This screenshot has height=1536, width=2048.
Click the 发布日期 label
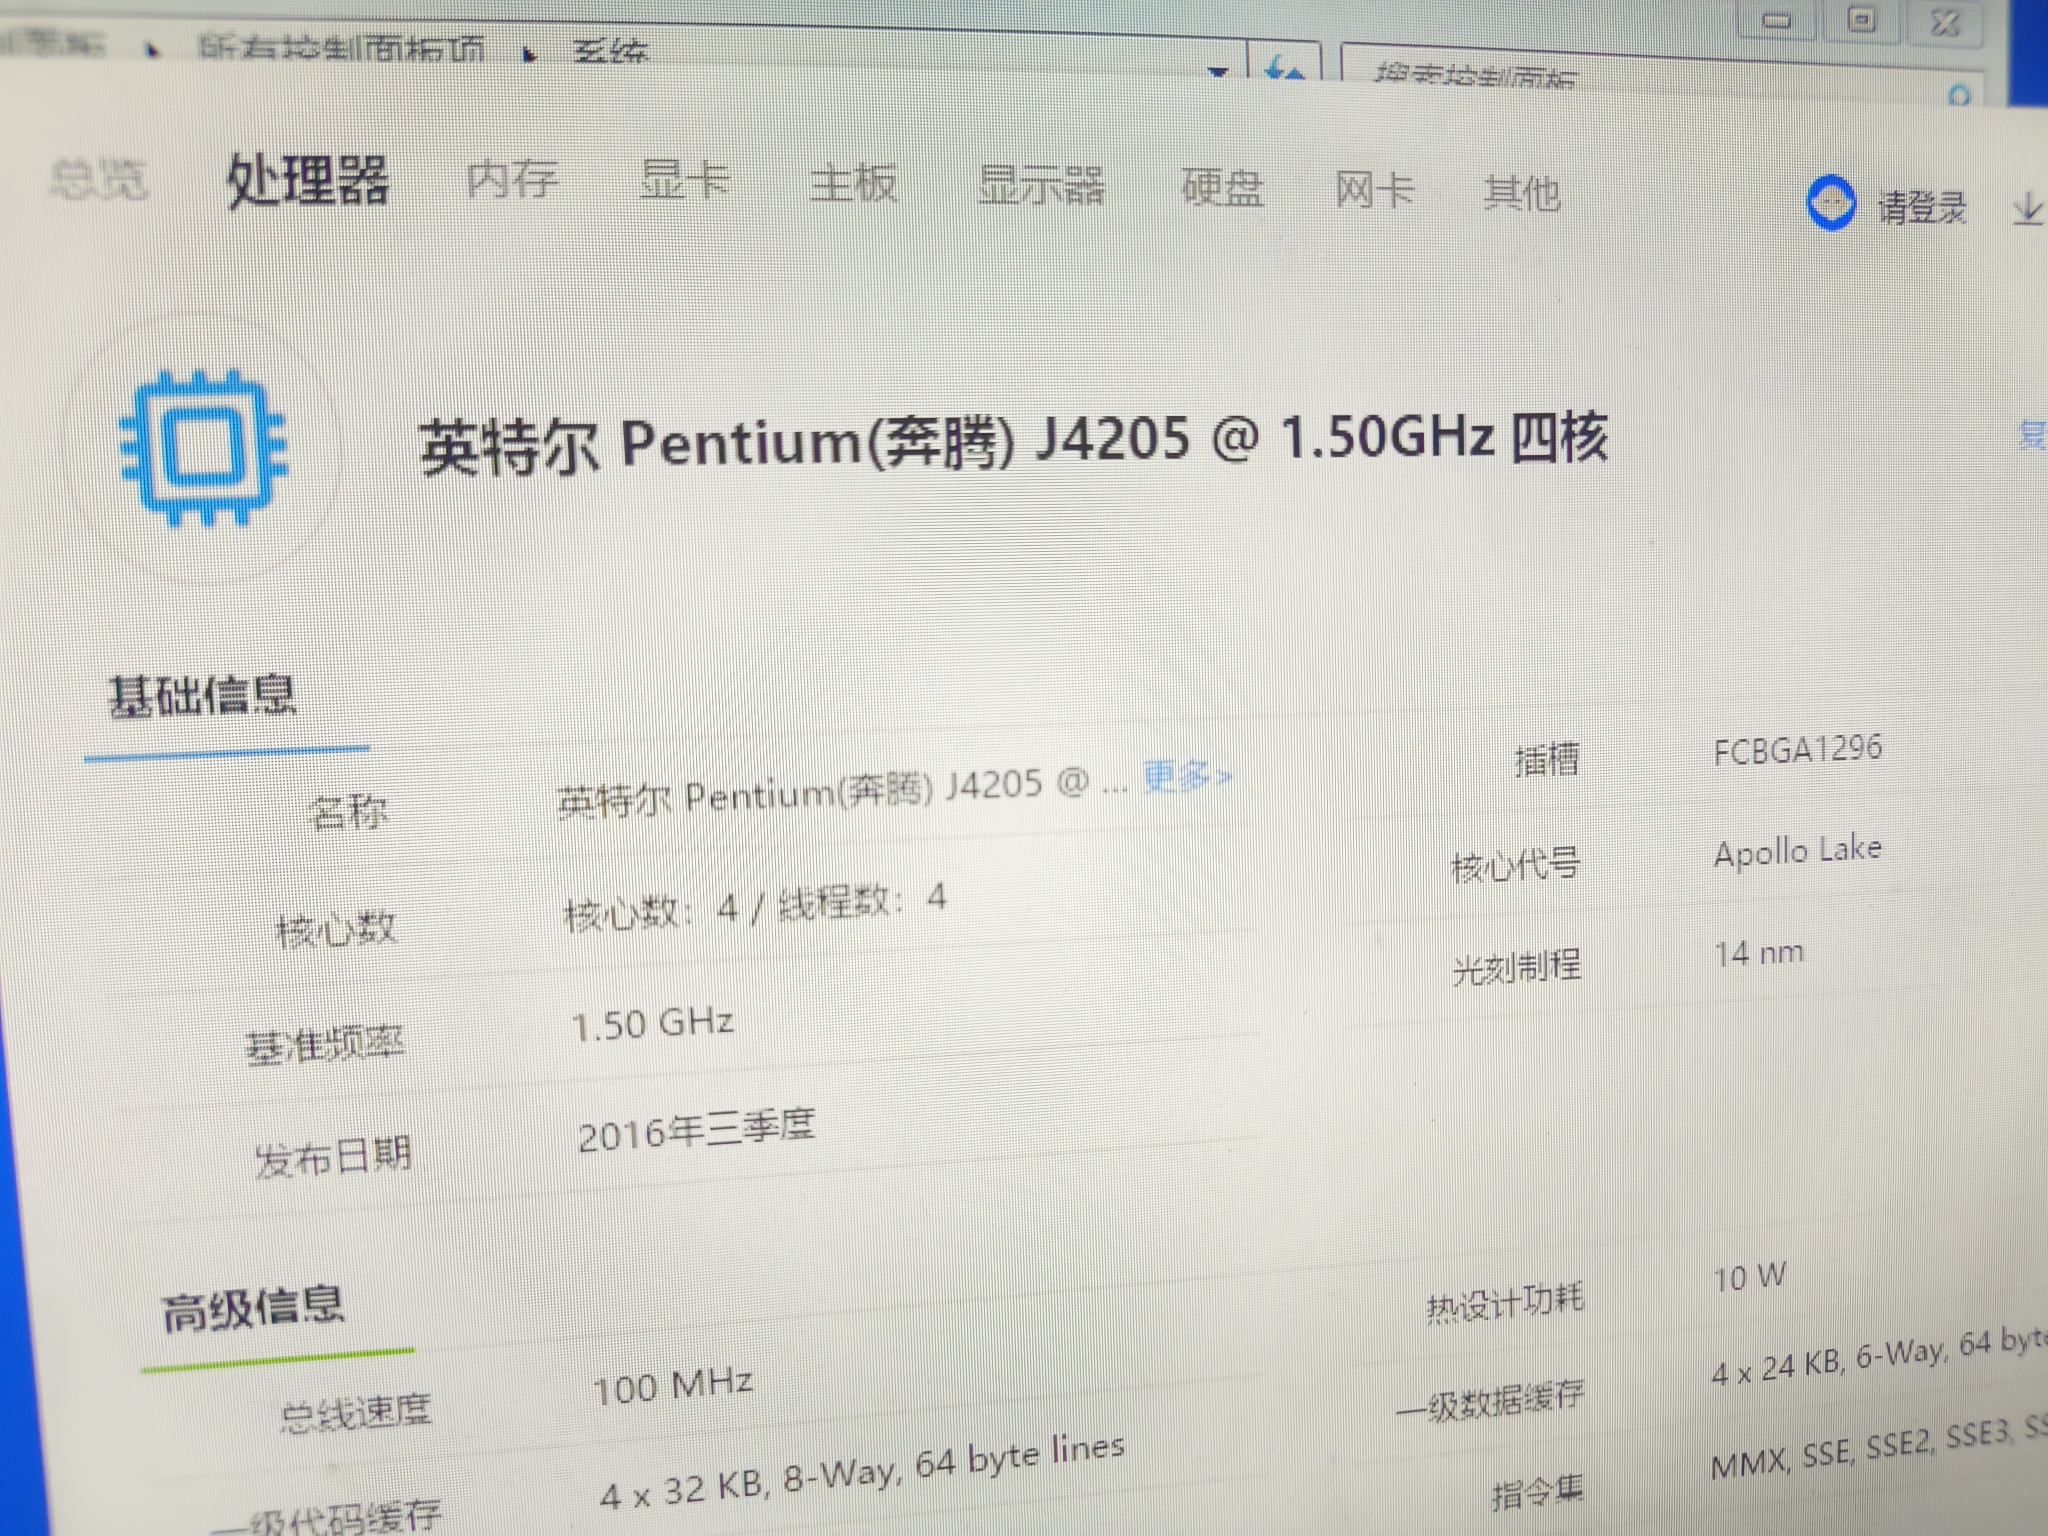pyautogui.click(x=333, y=1158)
